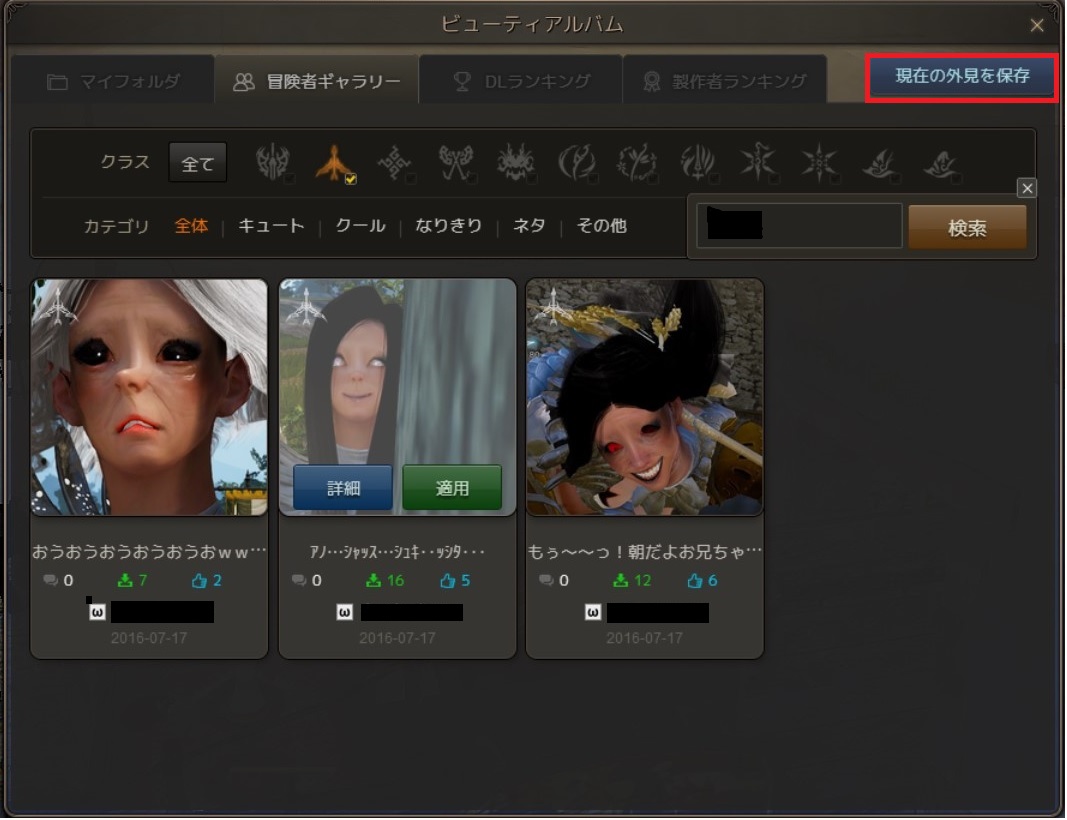Screen dimensions: 1067x820
Task: Click date 2016-07-17 under おうおうおう card
Action: [x=149, y=638]
